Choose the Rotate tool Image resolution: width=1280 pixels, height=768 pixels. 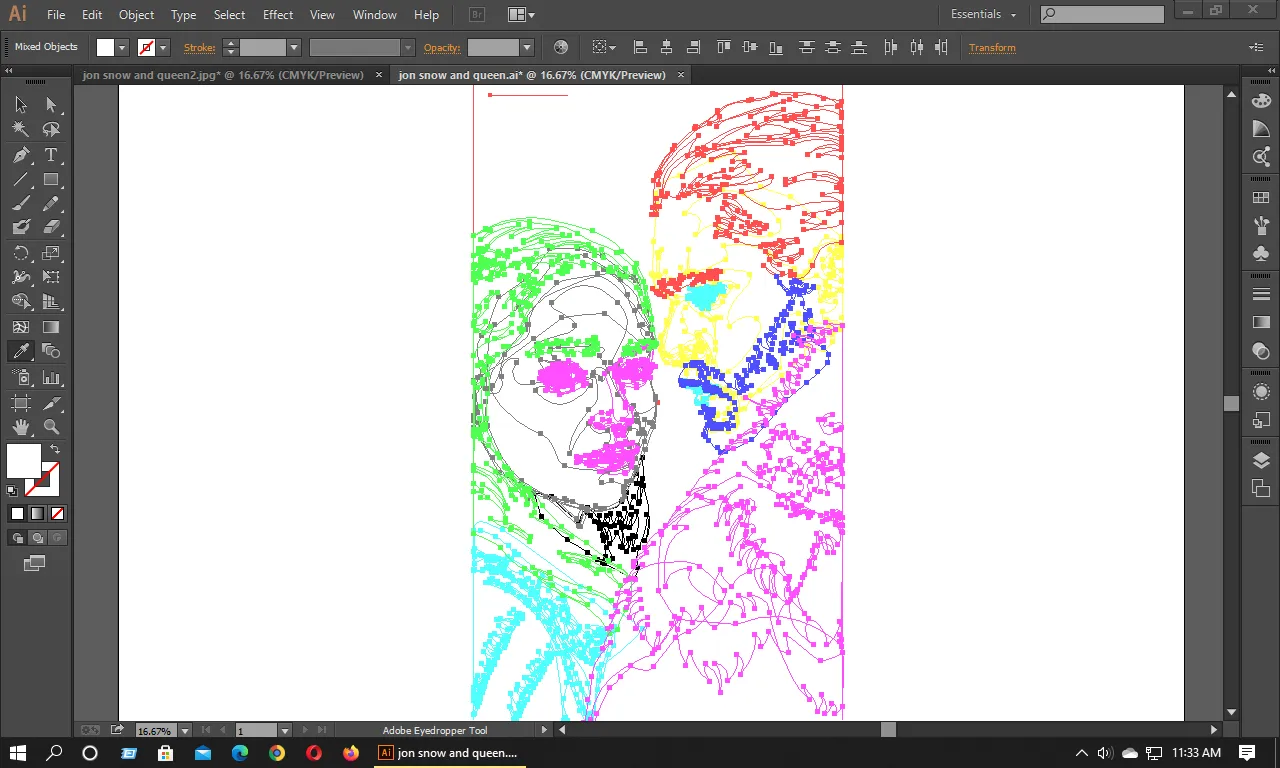(x=21, y=253)
